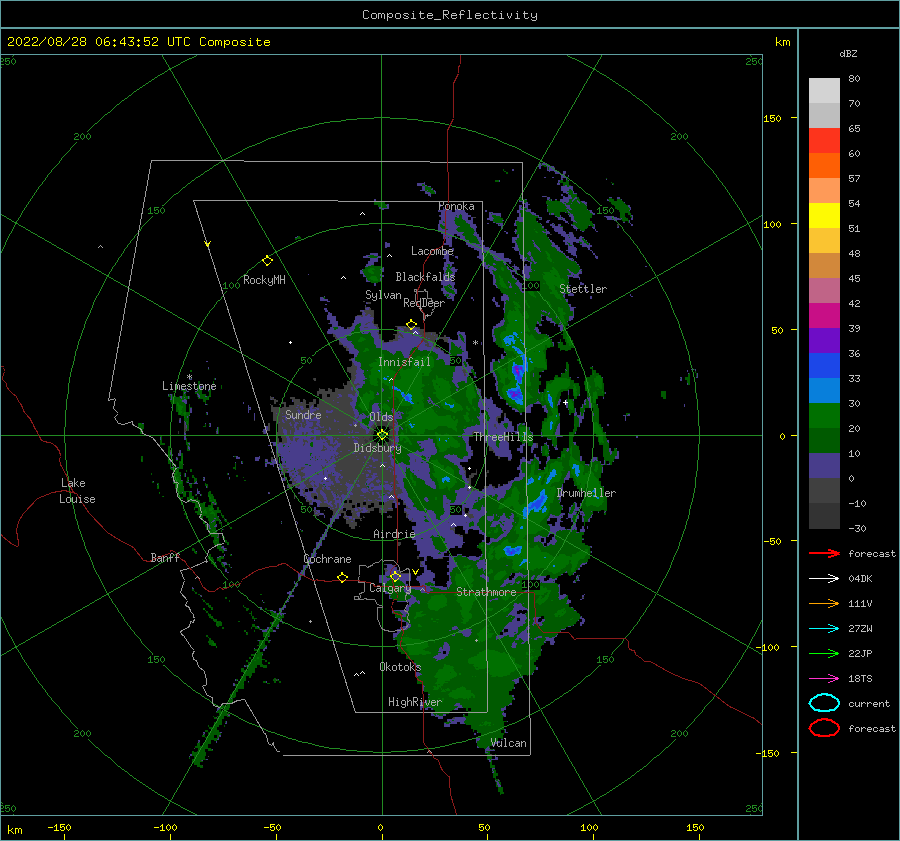Click the Lake Louise label
Image resolution: width=900 pixels, height=841 pixels.
77,491
